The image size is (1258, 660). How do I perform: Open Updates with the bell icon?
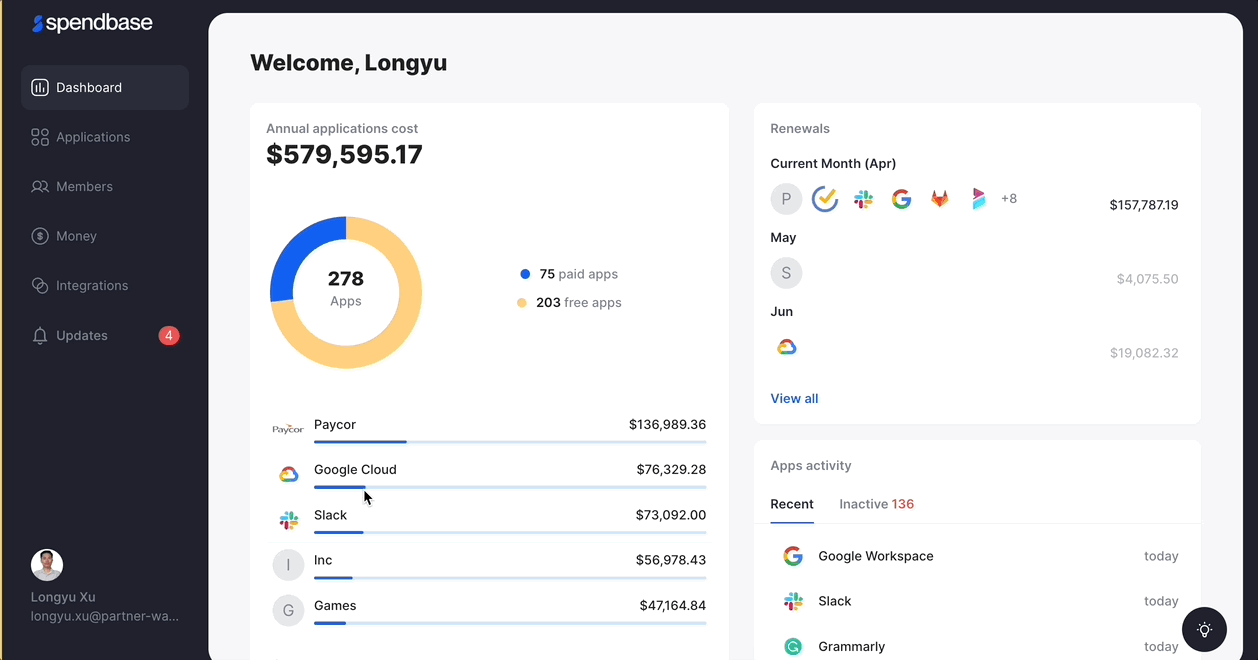(x=40, y=336)
